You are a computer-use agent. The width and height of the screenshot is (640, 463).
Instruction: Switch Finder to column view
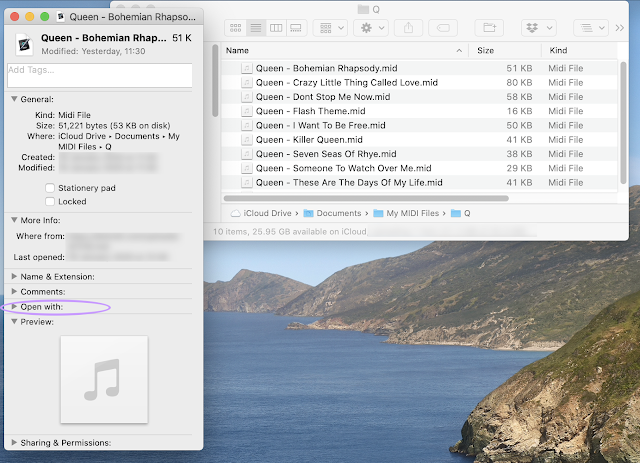pos(276,28)
